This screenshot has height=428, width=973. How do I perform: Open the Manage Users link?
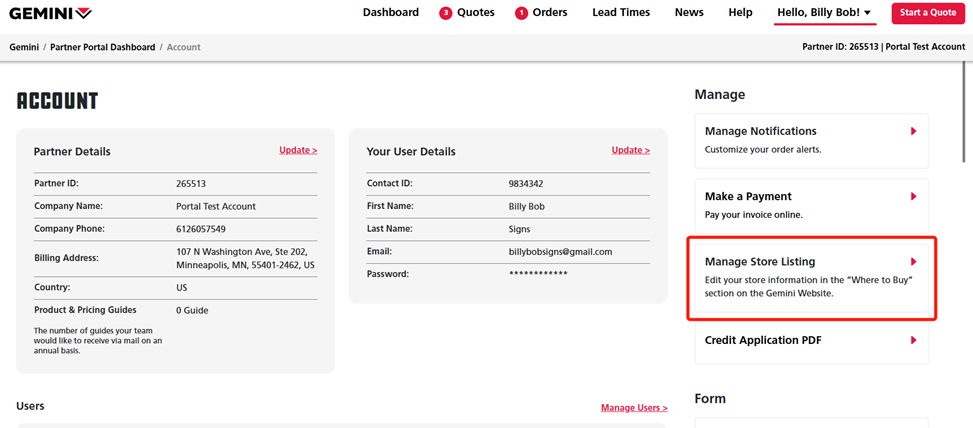pos(634,408)
